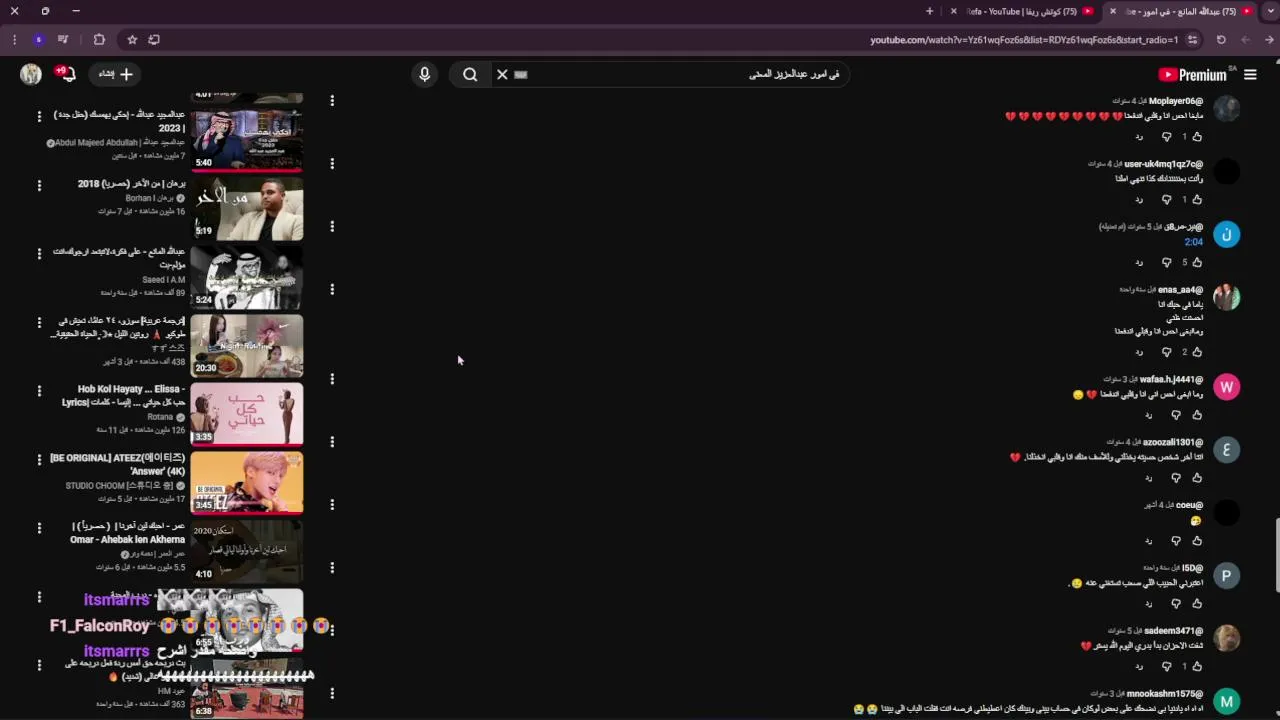Open the 'Rotana' channel name

tap(160, 417)
